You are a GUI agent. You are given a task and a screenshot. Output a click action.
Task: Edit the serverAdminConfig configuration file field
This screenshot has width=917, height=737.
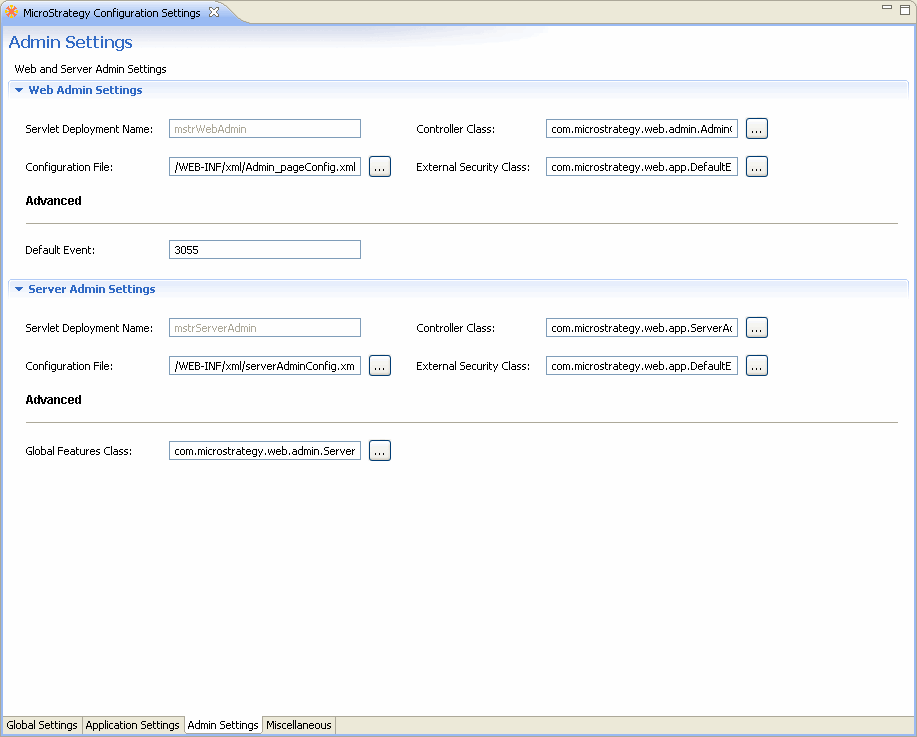tap(265, 366)
